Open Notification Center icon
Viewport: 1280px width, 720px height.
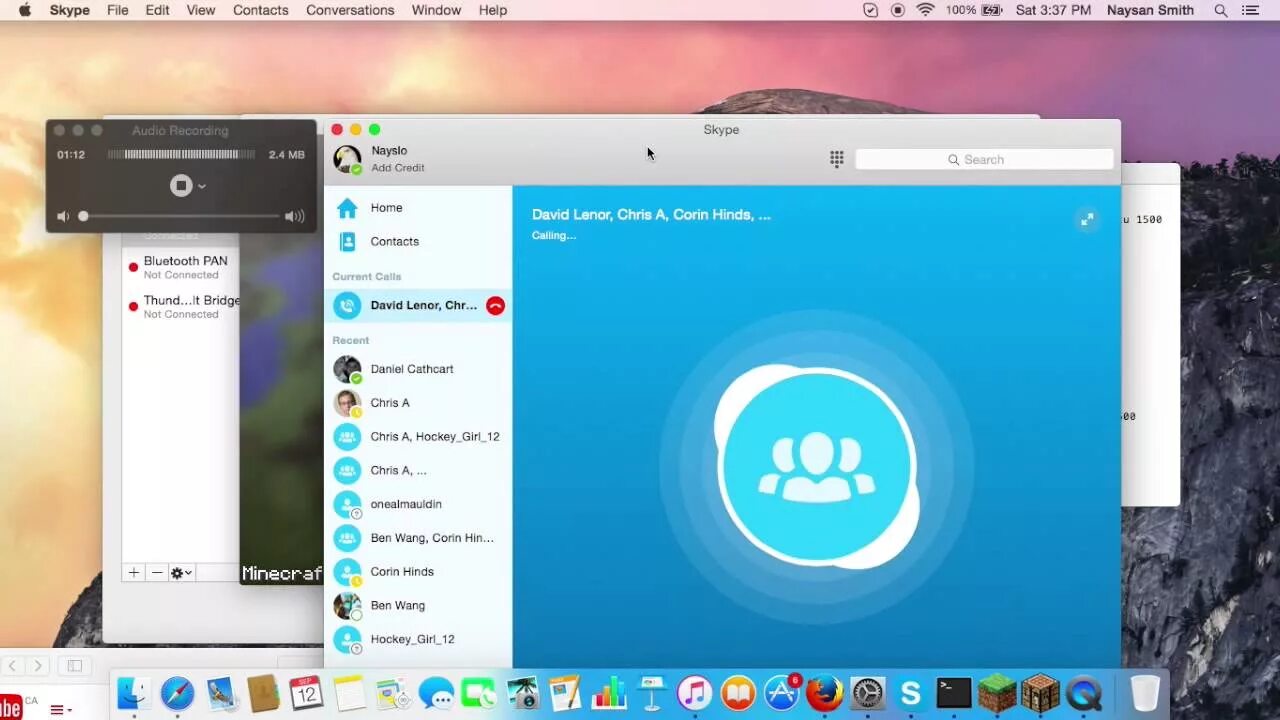1250,10
